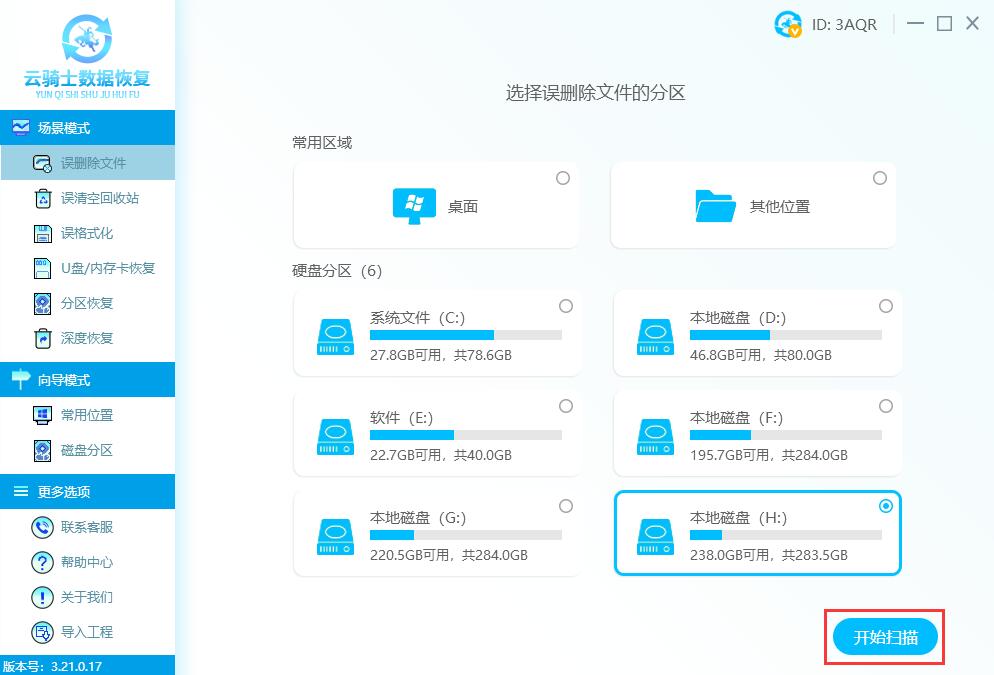Open 导入工程 to import a project
This screenshot has height=675, width=994.
point(70,632)
